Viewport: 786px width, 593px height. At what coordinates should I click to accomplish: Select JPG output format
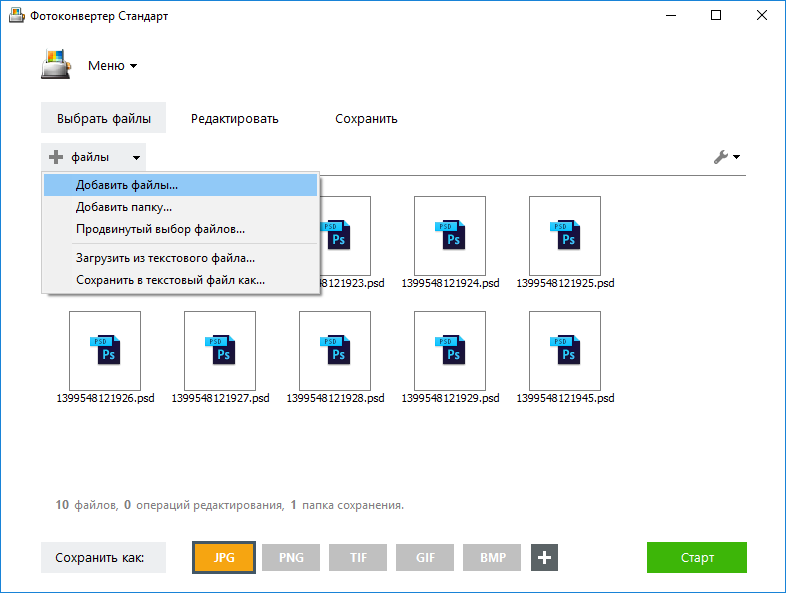224,557
